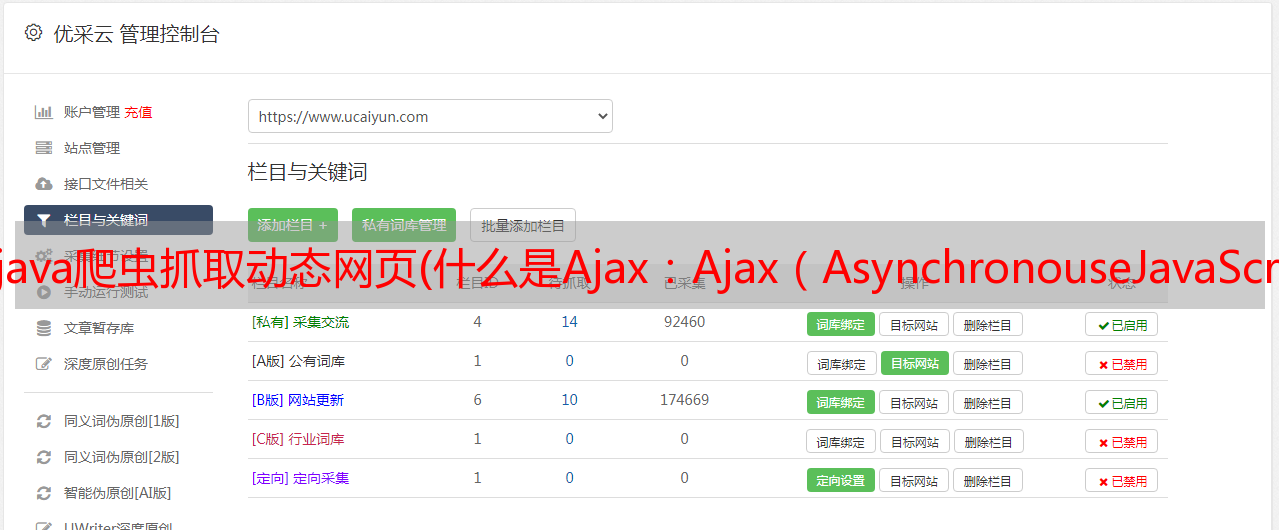Image resolution: width=1279 pixels, height=530 pixels.
Task: Click the gear icon beside 优采云 管理控制台
Action: click(x=33, y=33)
